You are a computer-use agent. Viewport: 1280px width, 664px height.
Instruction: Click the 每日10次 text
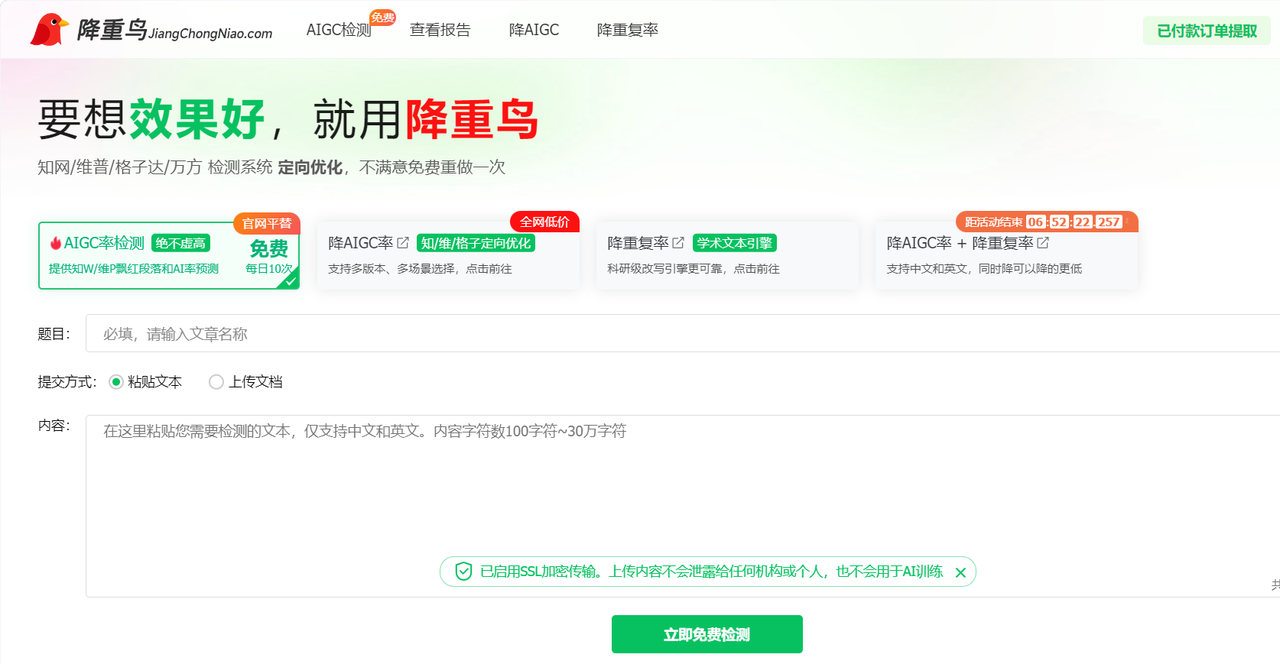click(269, 269)
